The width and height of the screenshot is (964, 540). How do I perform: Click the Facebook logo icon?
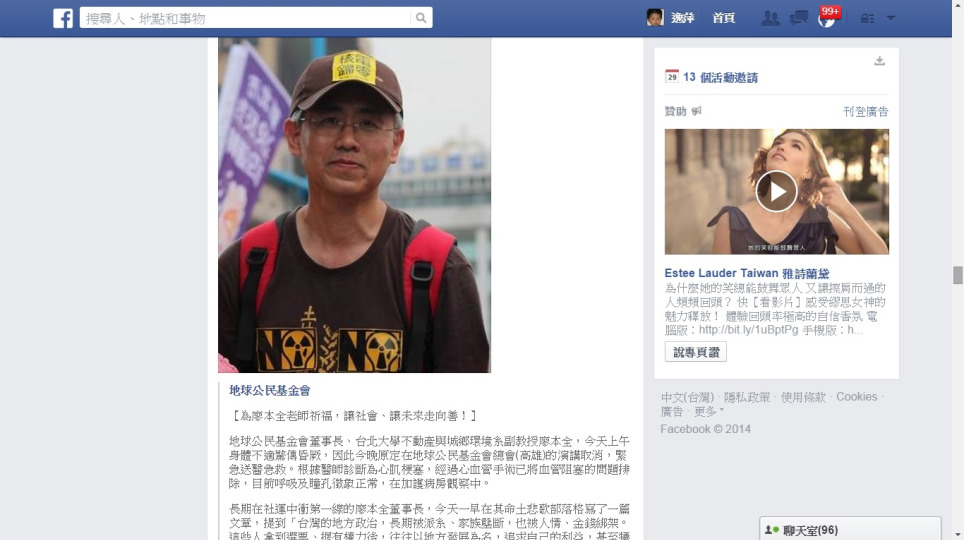click(x=63, y=18)
